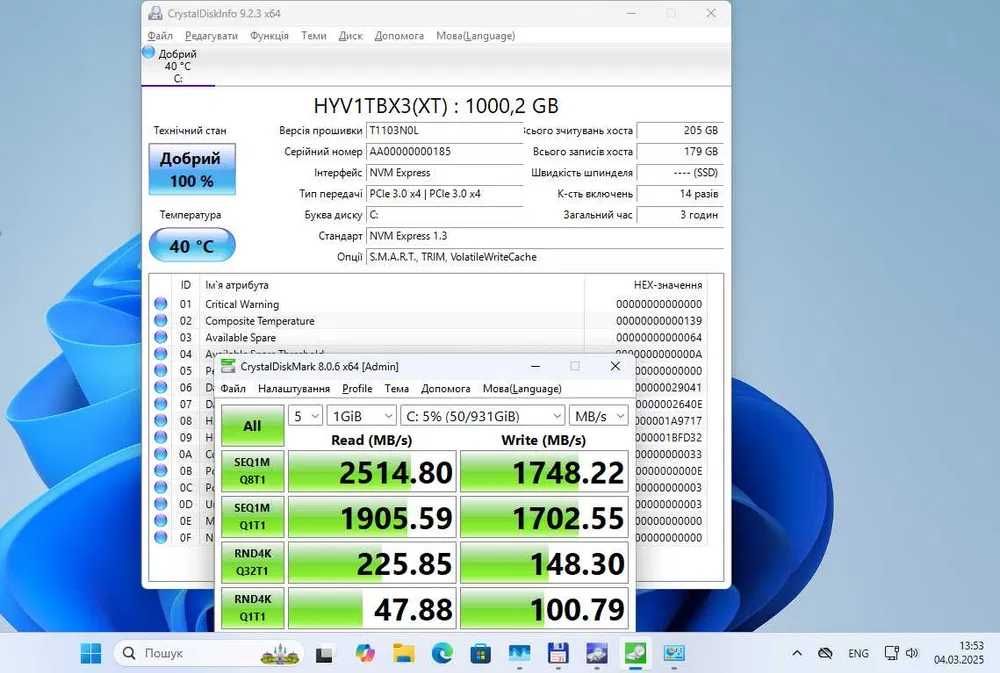Start the SEQ1M Q1T1 test
The height and width of the screenshot is (673, 1000).
click(x=253, y=517)
